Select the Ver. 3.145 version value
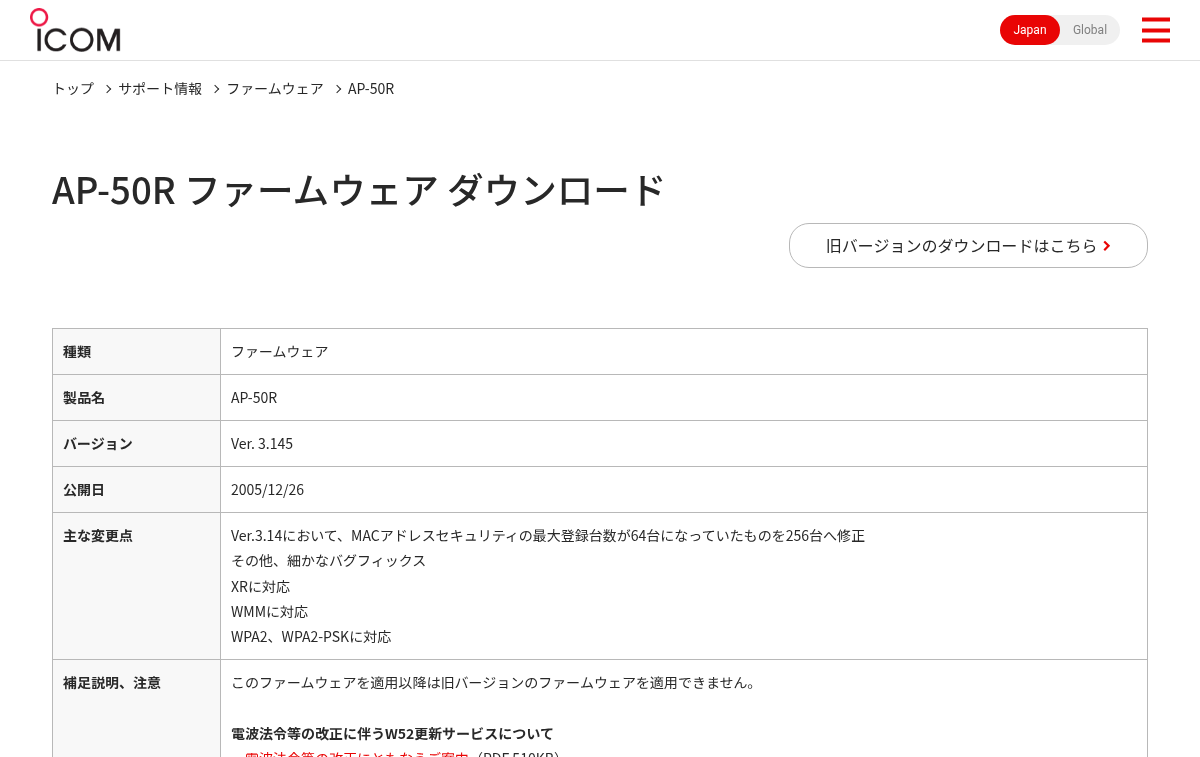The height and width of the screenshot is (757, 1200). click(x=262, y=443)
